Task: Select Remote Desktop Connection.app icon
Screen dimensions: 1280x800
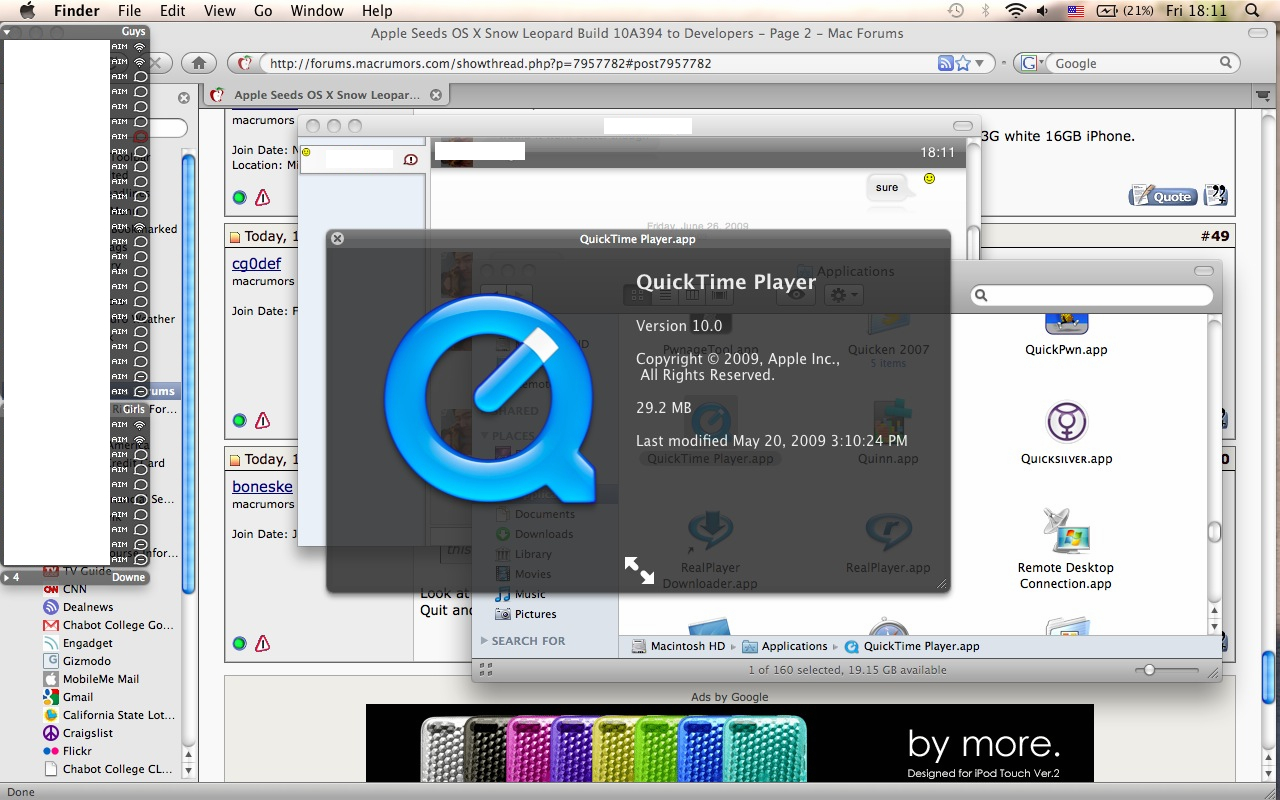Action: click(x=1066, y=531)
